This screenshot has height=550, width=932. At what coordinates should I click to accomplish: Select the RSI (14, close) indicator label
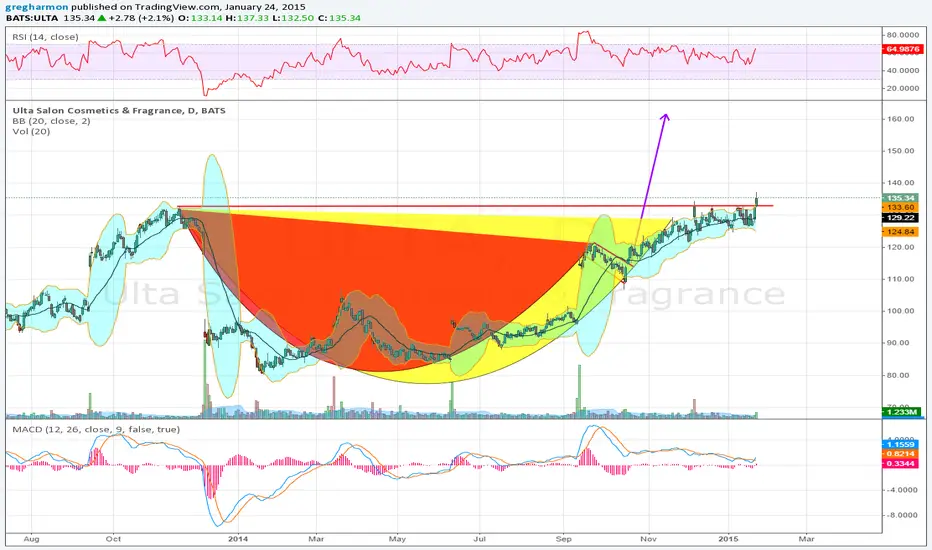[x=45, y=37]
